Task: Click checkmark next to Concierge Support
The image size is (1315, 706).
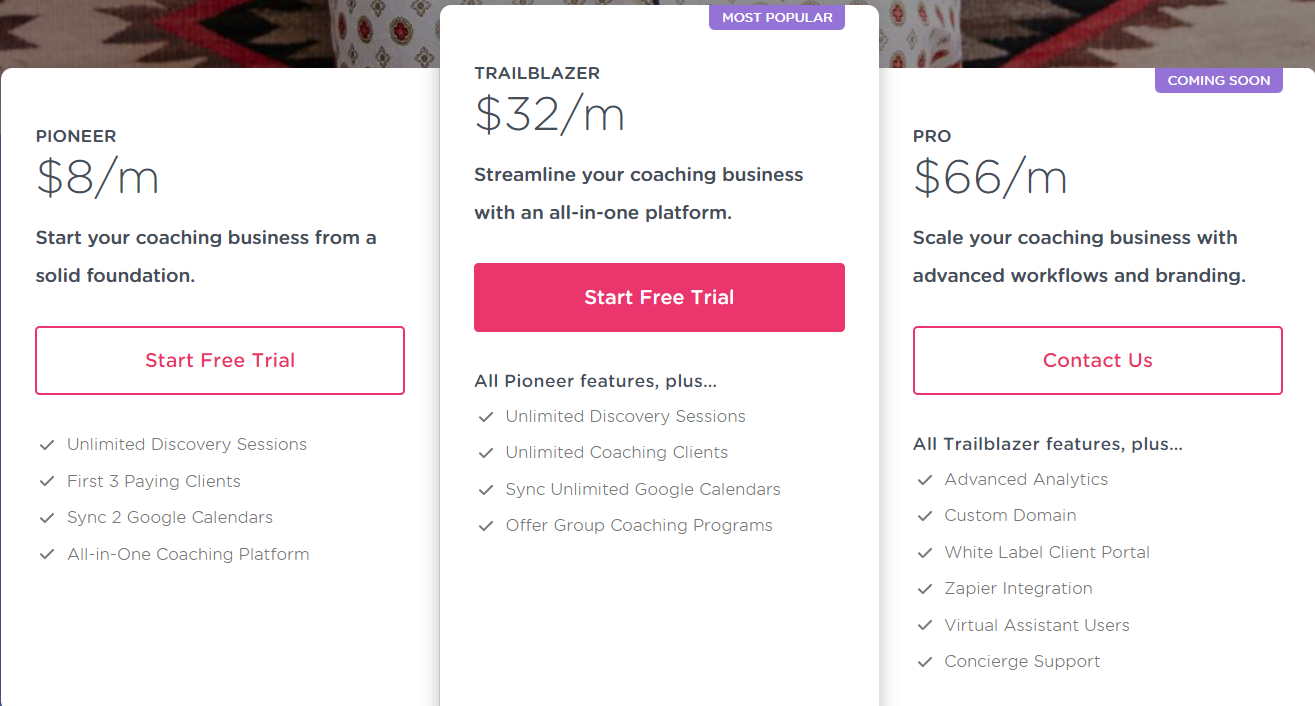Action: (924, 662)
